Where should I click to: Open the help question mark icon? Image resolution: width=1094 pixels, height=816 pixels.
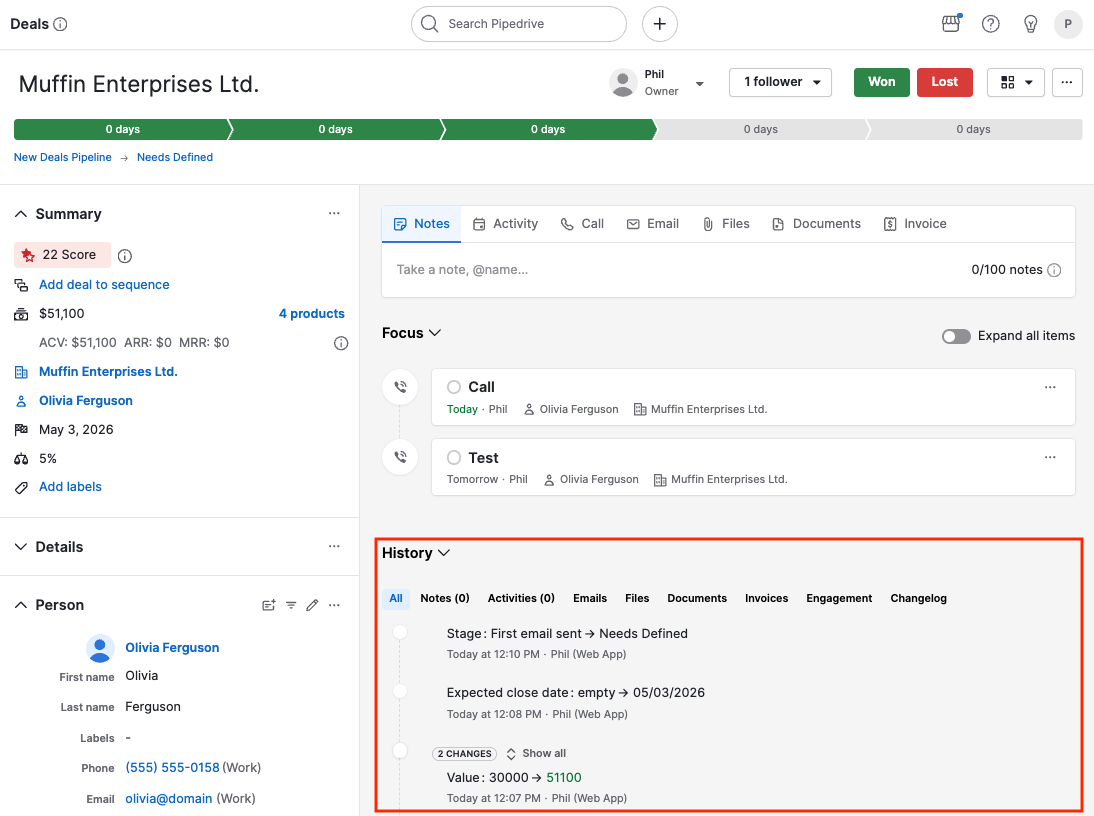point(991,24)
